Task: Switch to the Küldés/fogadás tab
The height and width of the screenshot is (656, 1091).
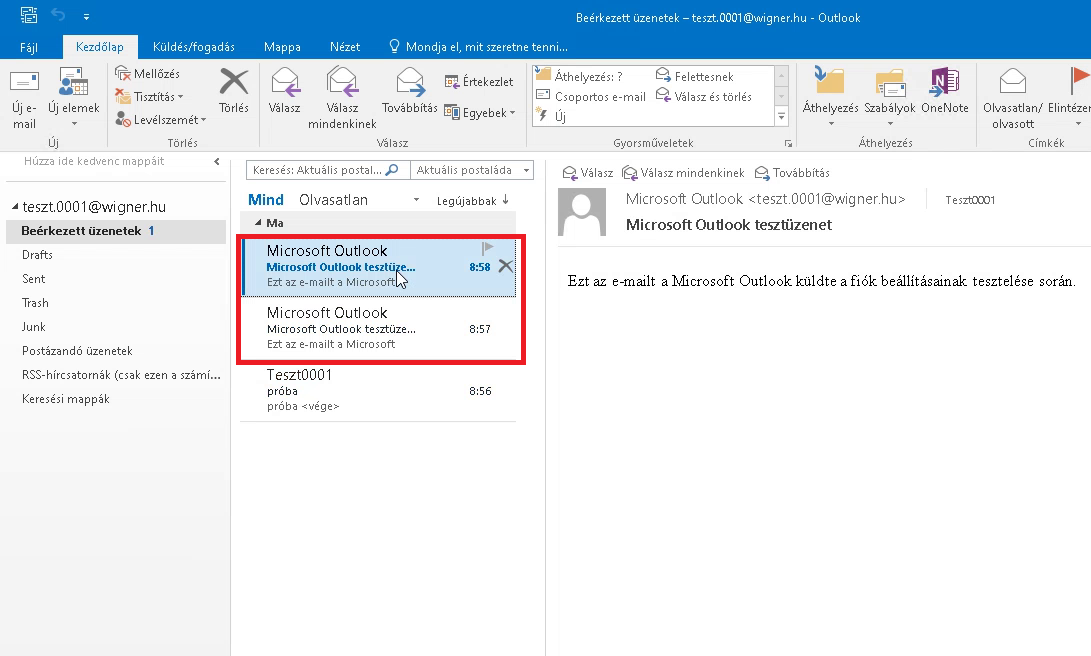Action: point(193,47)
